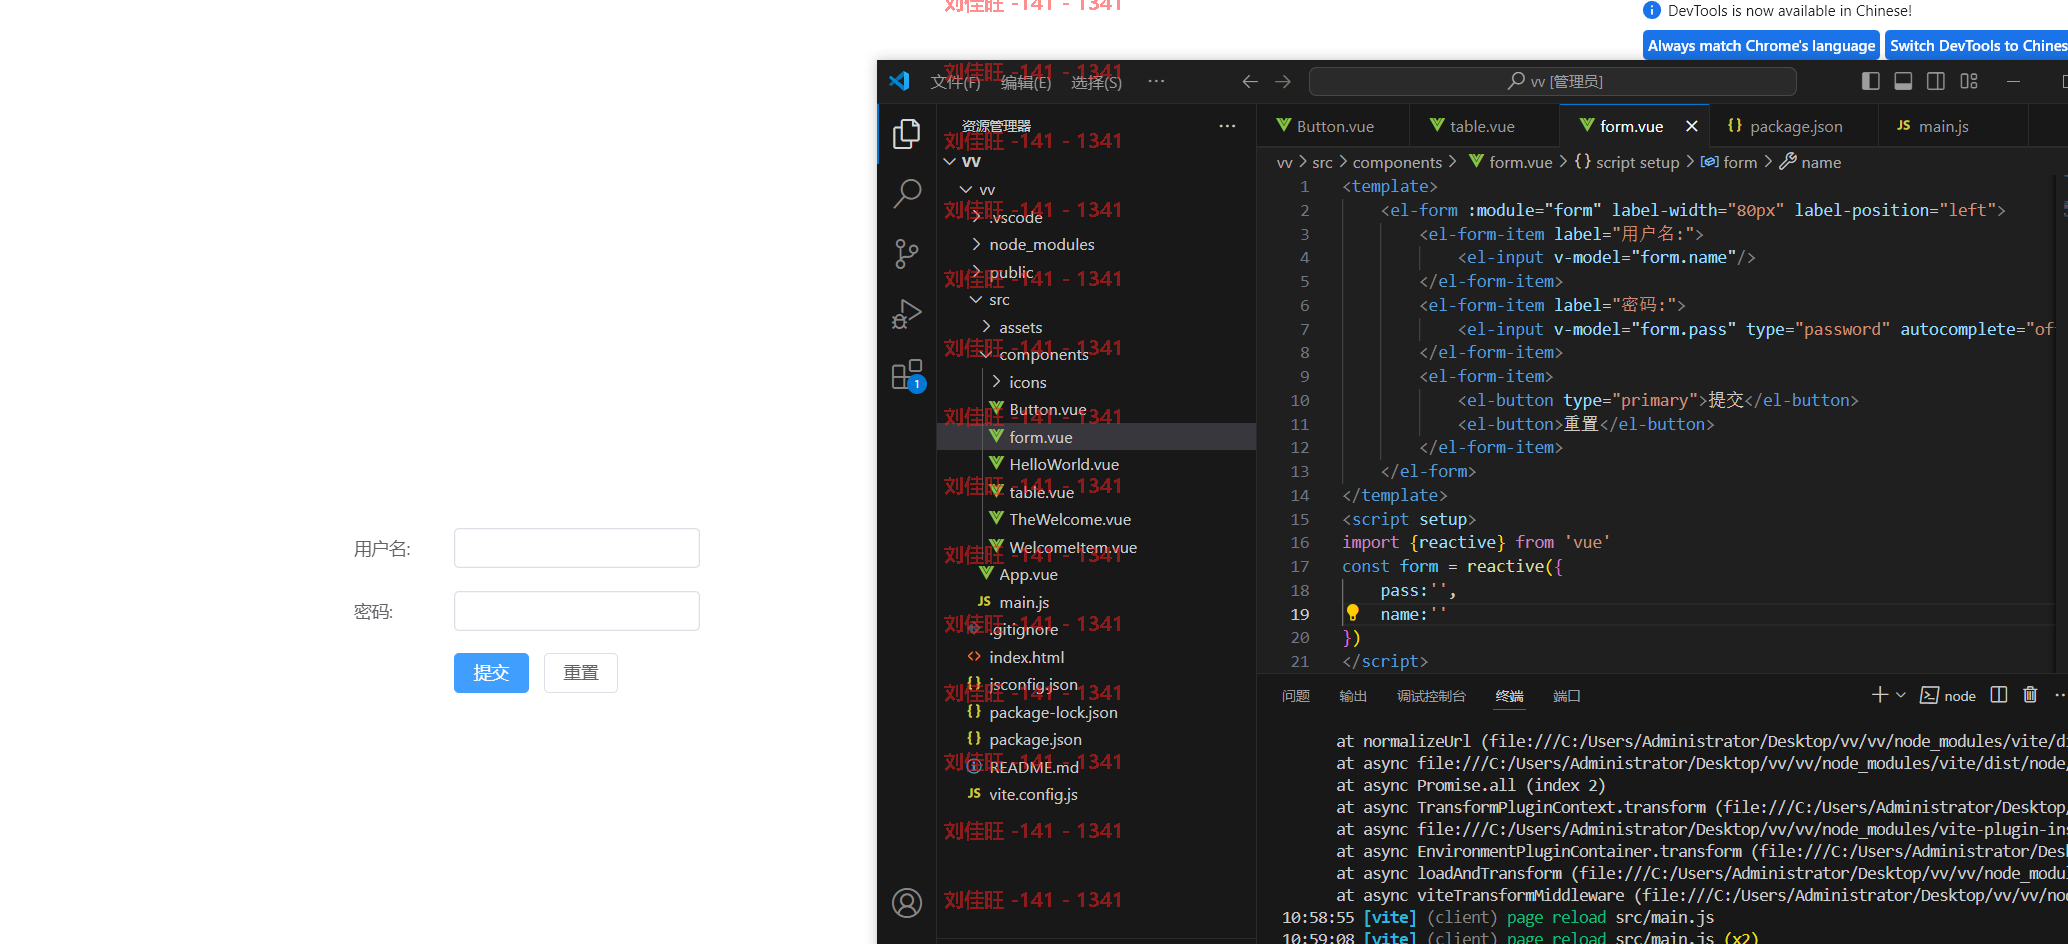This screenshot has width=2068, height=944.
Task: Open the Explorer view in activity bar
Action: [x=906, y=133]
